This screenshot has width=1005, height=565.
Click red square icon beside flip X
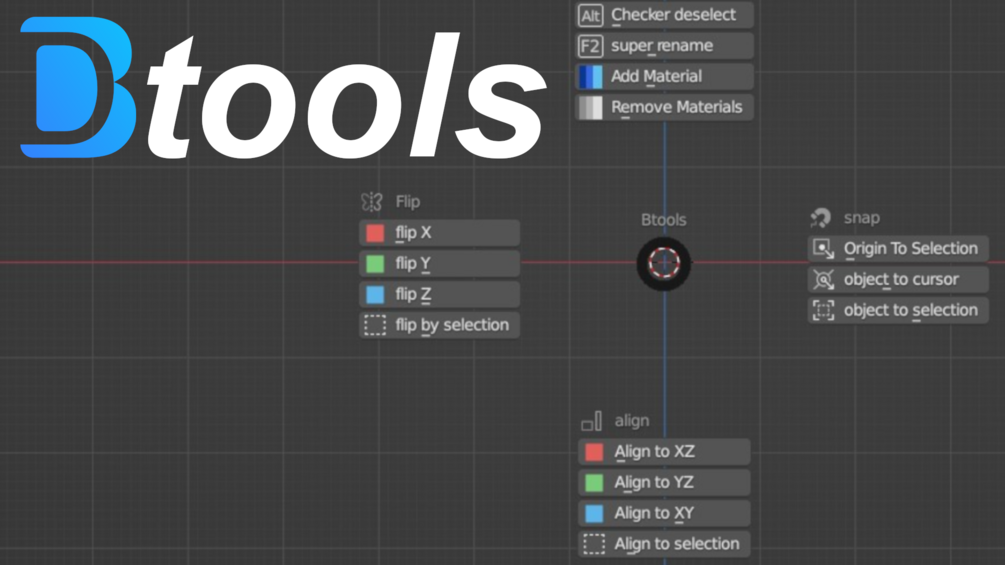375,233
